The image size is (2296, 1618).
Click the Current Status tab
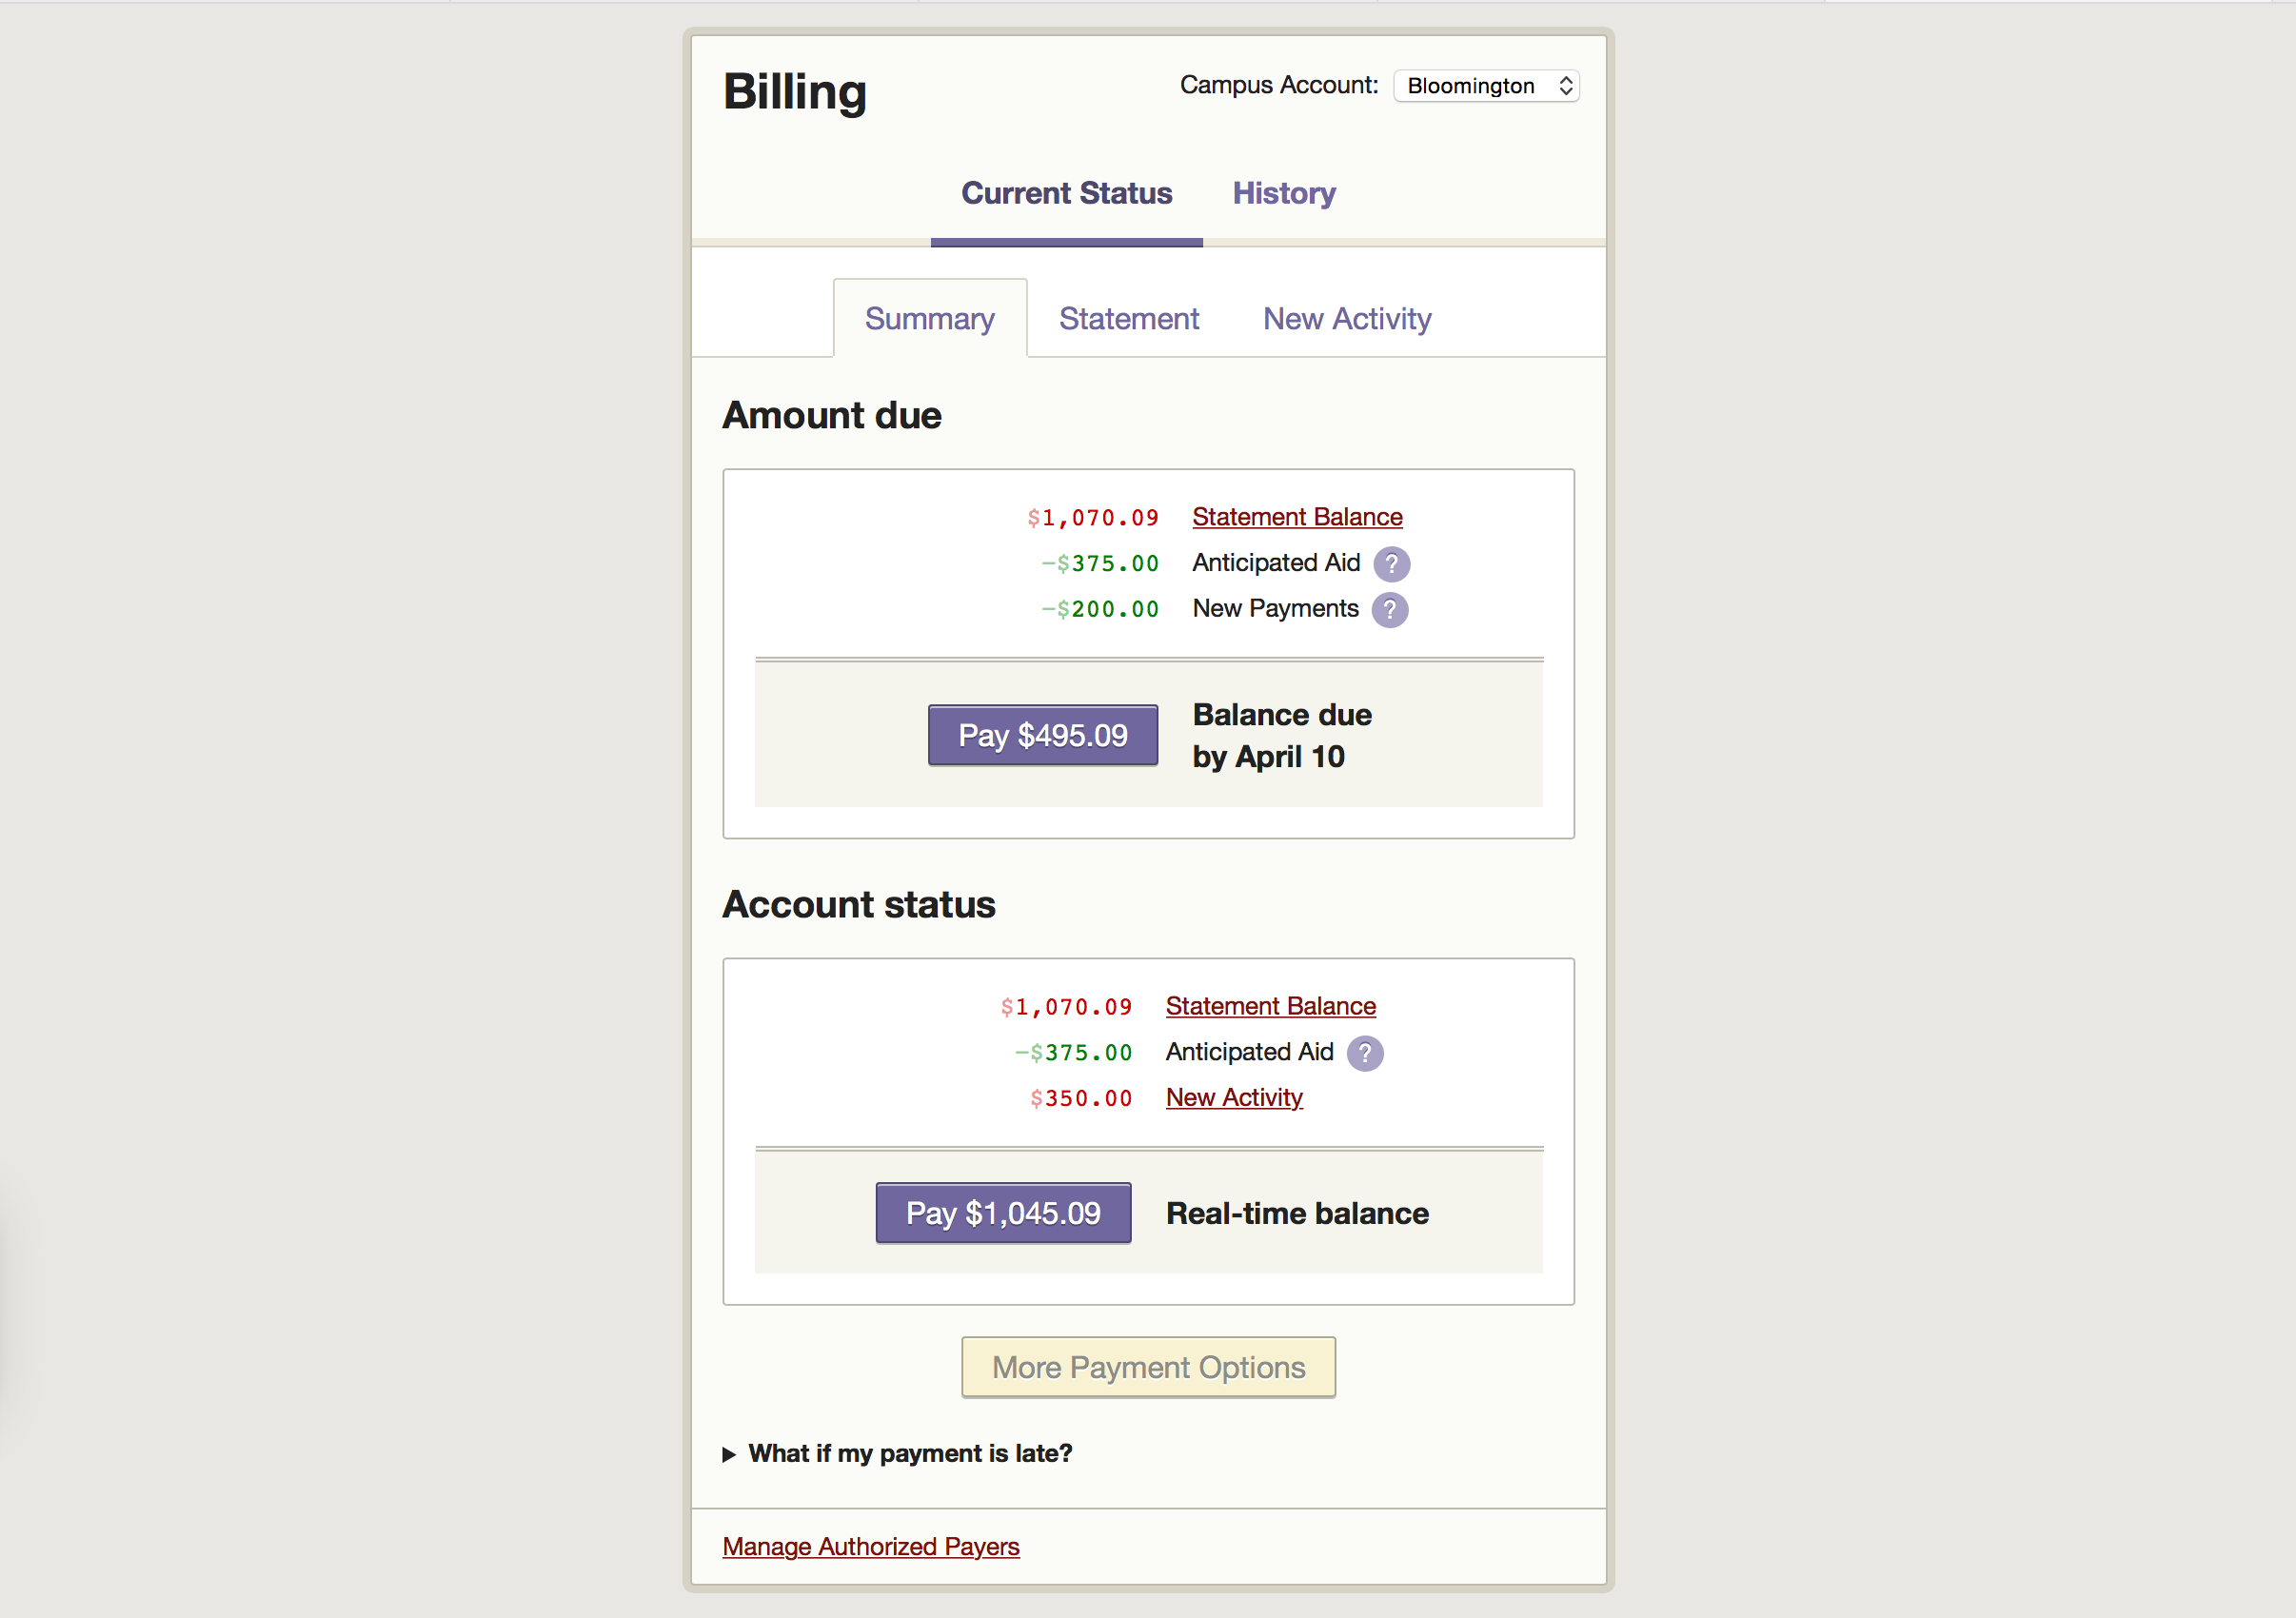click(x=1065, y=192)
